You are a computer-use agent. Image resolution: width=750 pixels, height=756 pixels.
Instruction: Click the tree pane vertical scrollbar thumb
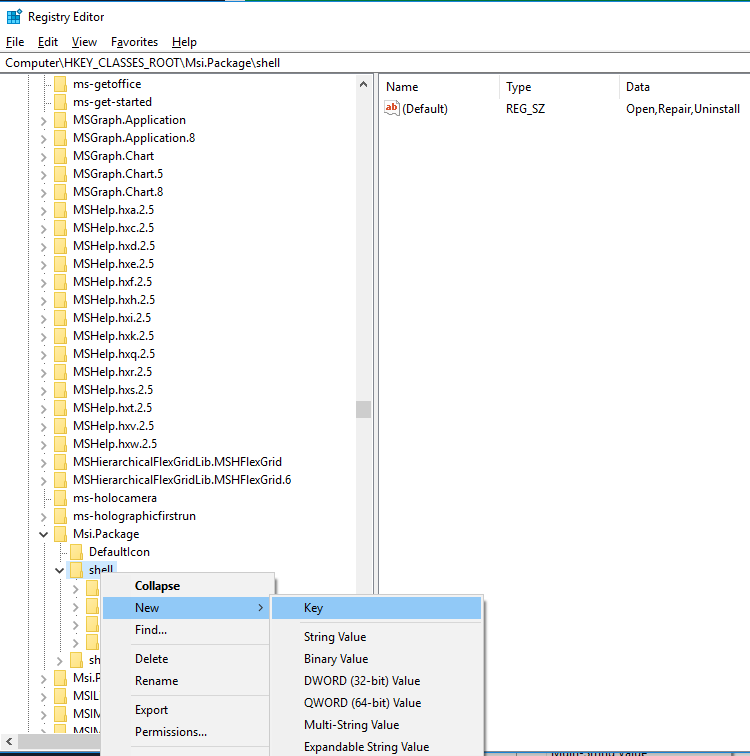(x=363, y=408)
